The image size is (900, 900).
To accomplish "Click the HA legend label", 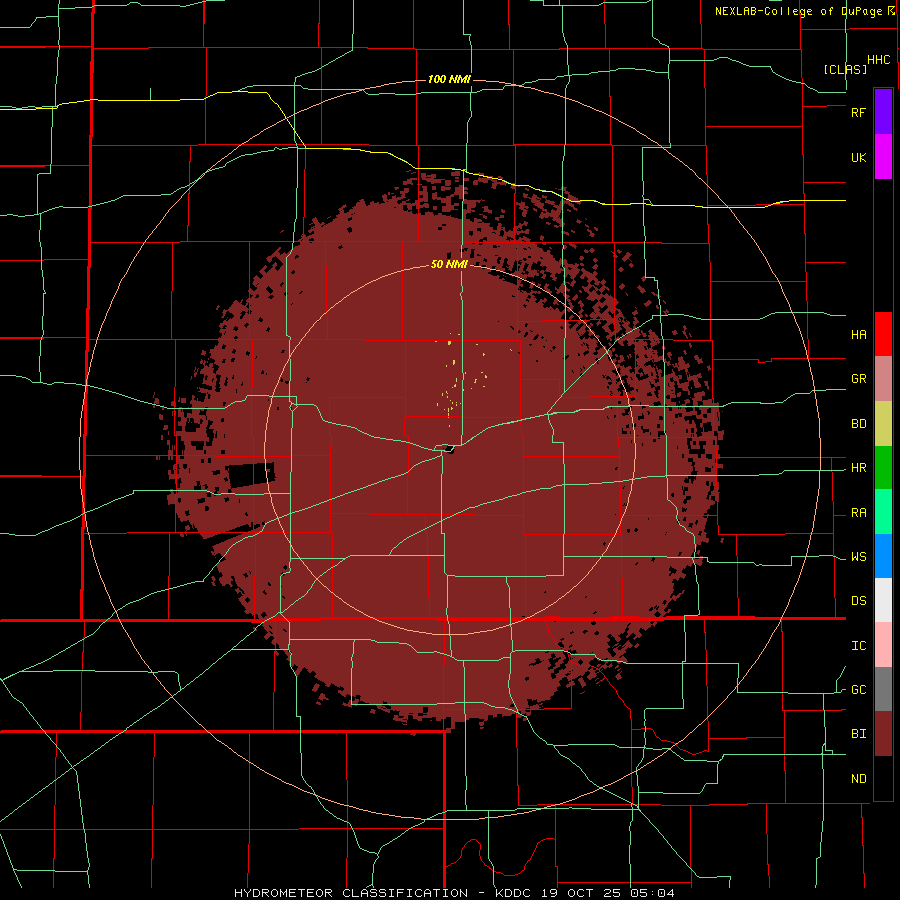I will pyautogui.click(x=859, y=335).
